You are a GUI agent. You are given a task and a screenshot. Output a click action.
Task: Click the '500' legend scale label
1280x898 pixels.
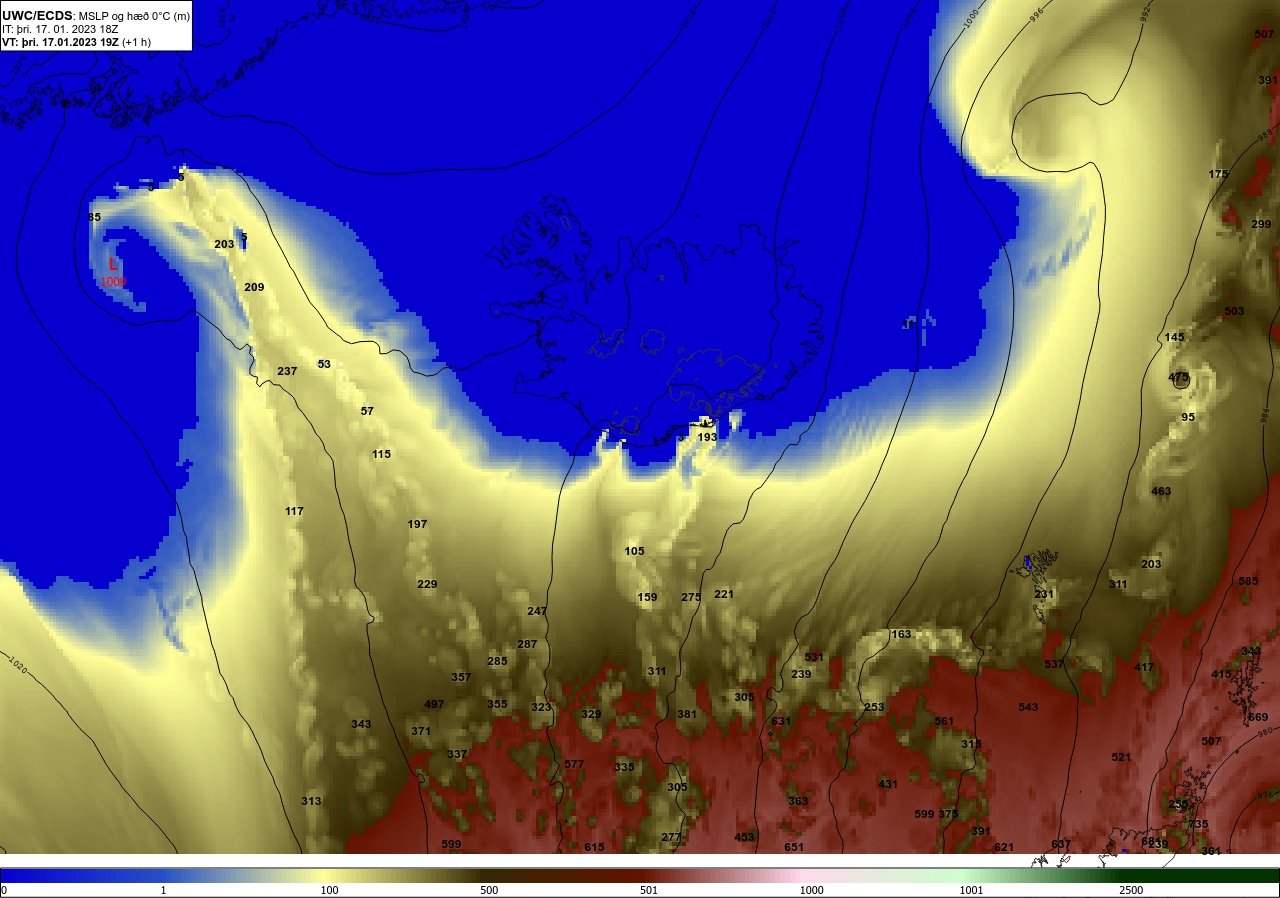(489, 890)
